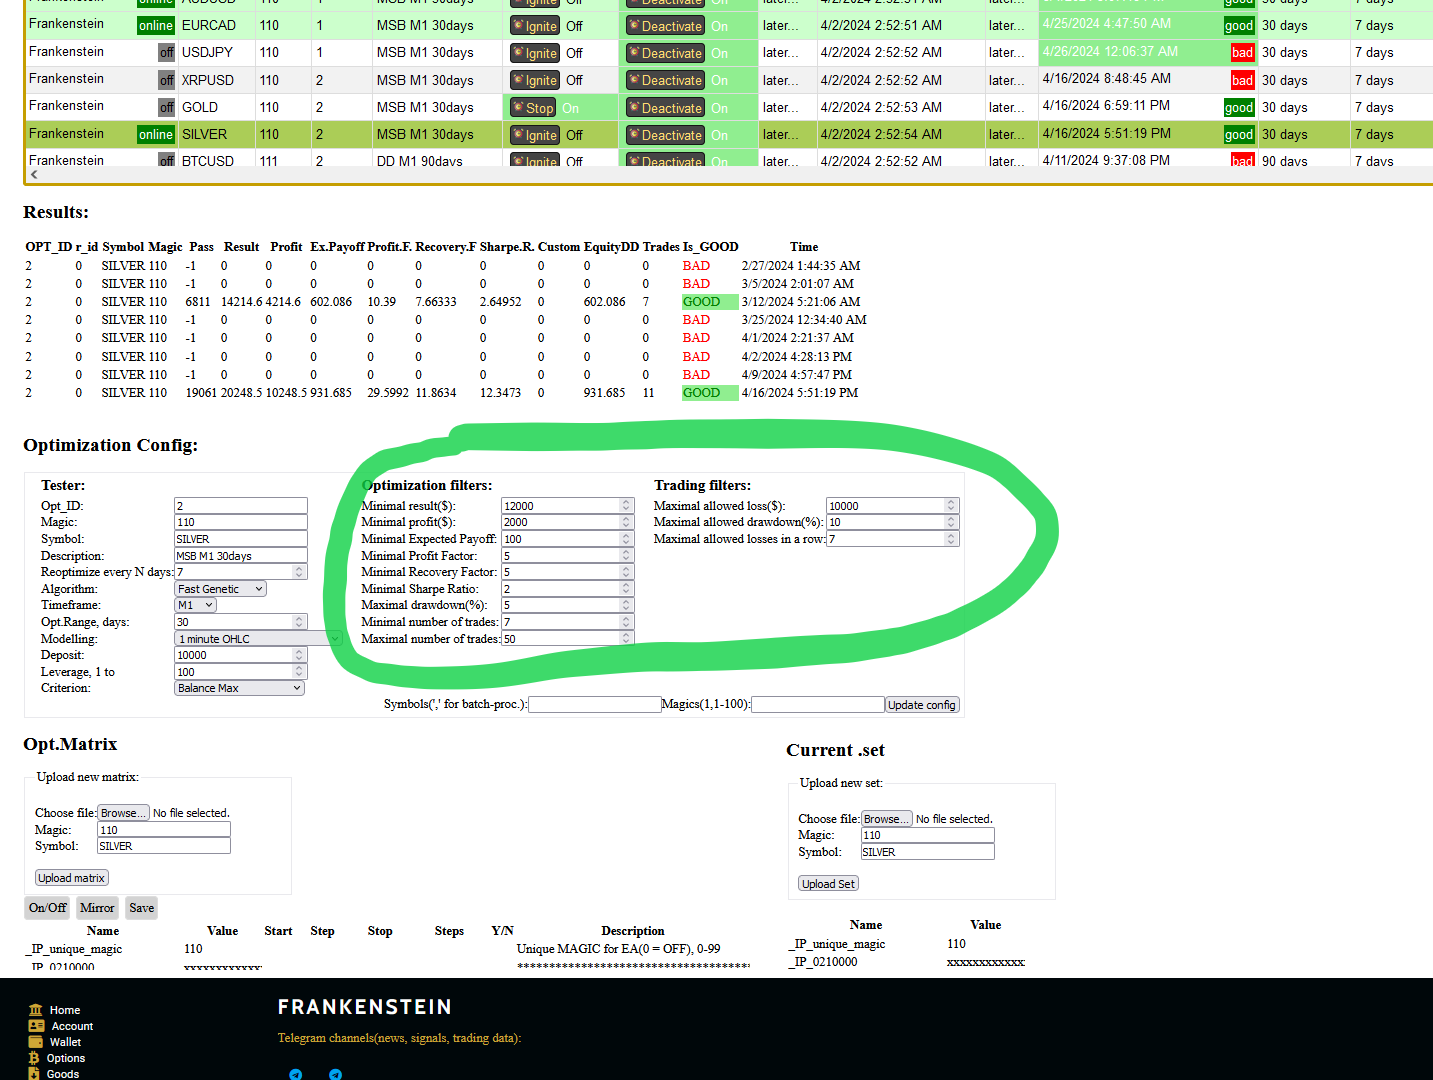The width and height of the screenshot is (1433, 1080).
Task: Click the Update config button
Action: (x=922, y=705)
